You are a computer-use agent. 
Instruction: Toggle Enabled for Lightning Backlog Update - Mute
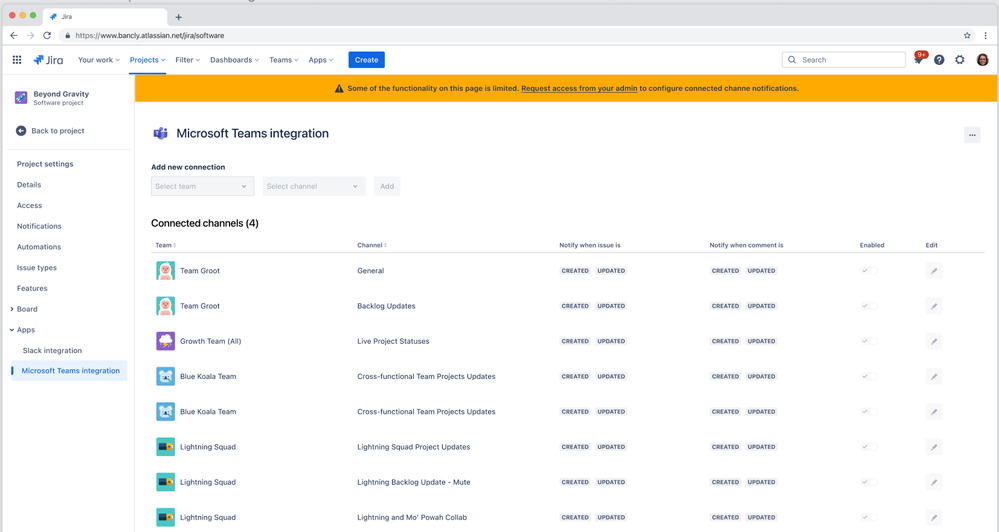869,482
